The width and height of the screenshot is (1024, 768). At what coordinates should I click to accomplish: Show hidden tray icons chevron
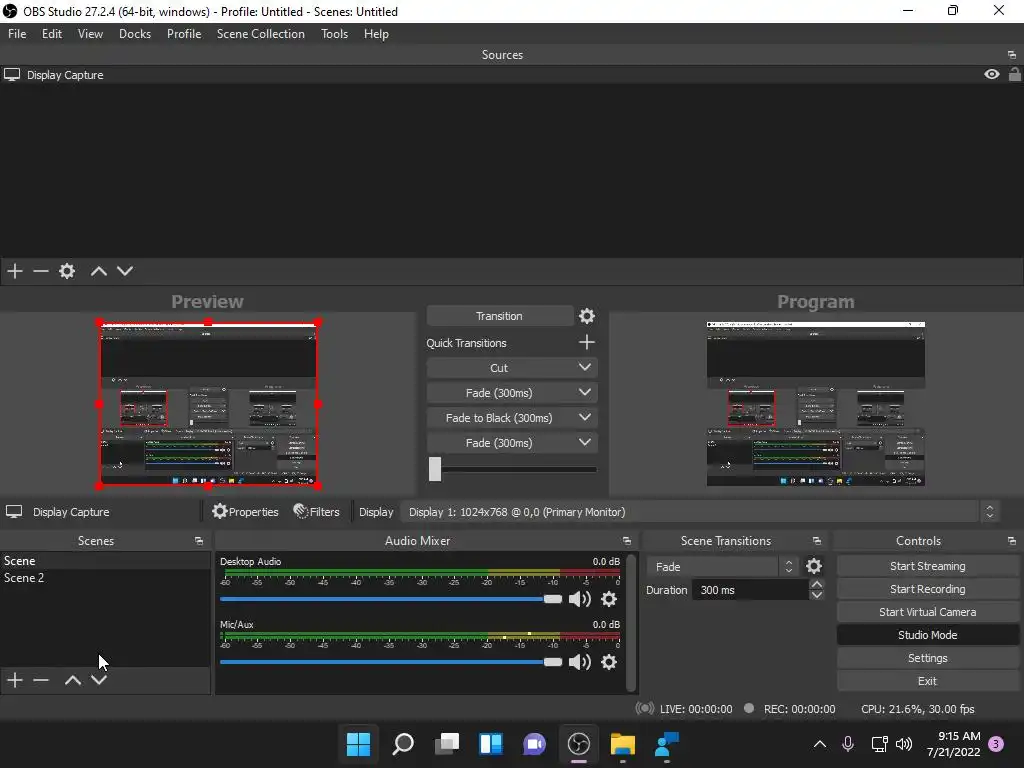coord(820,744)
